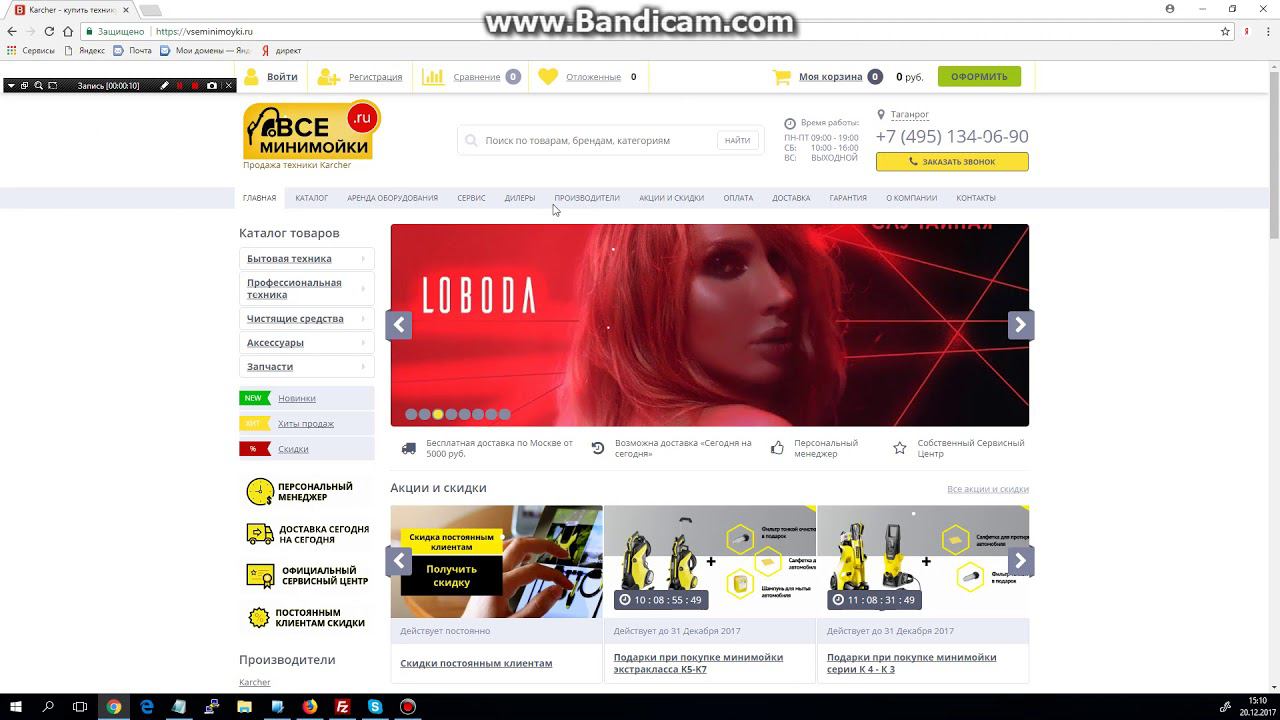Open the Windows Start menu
The width and height of the screenshot is (1280, 720).
[x=16, y=707]
